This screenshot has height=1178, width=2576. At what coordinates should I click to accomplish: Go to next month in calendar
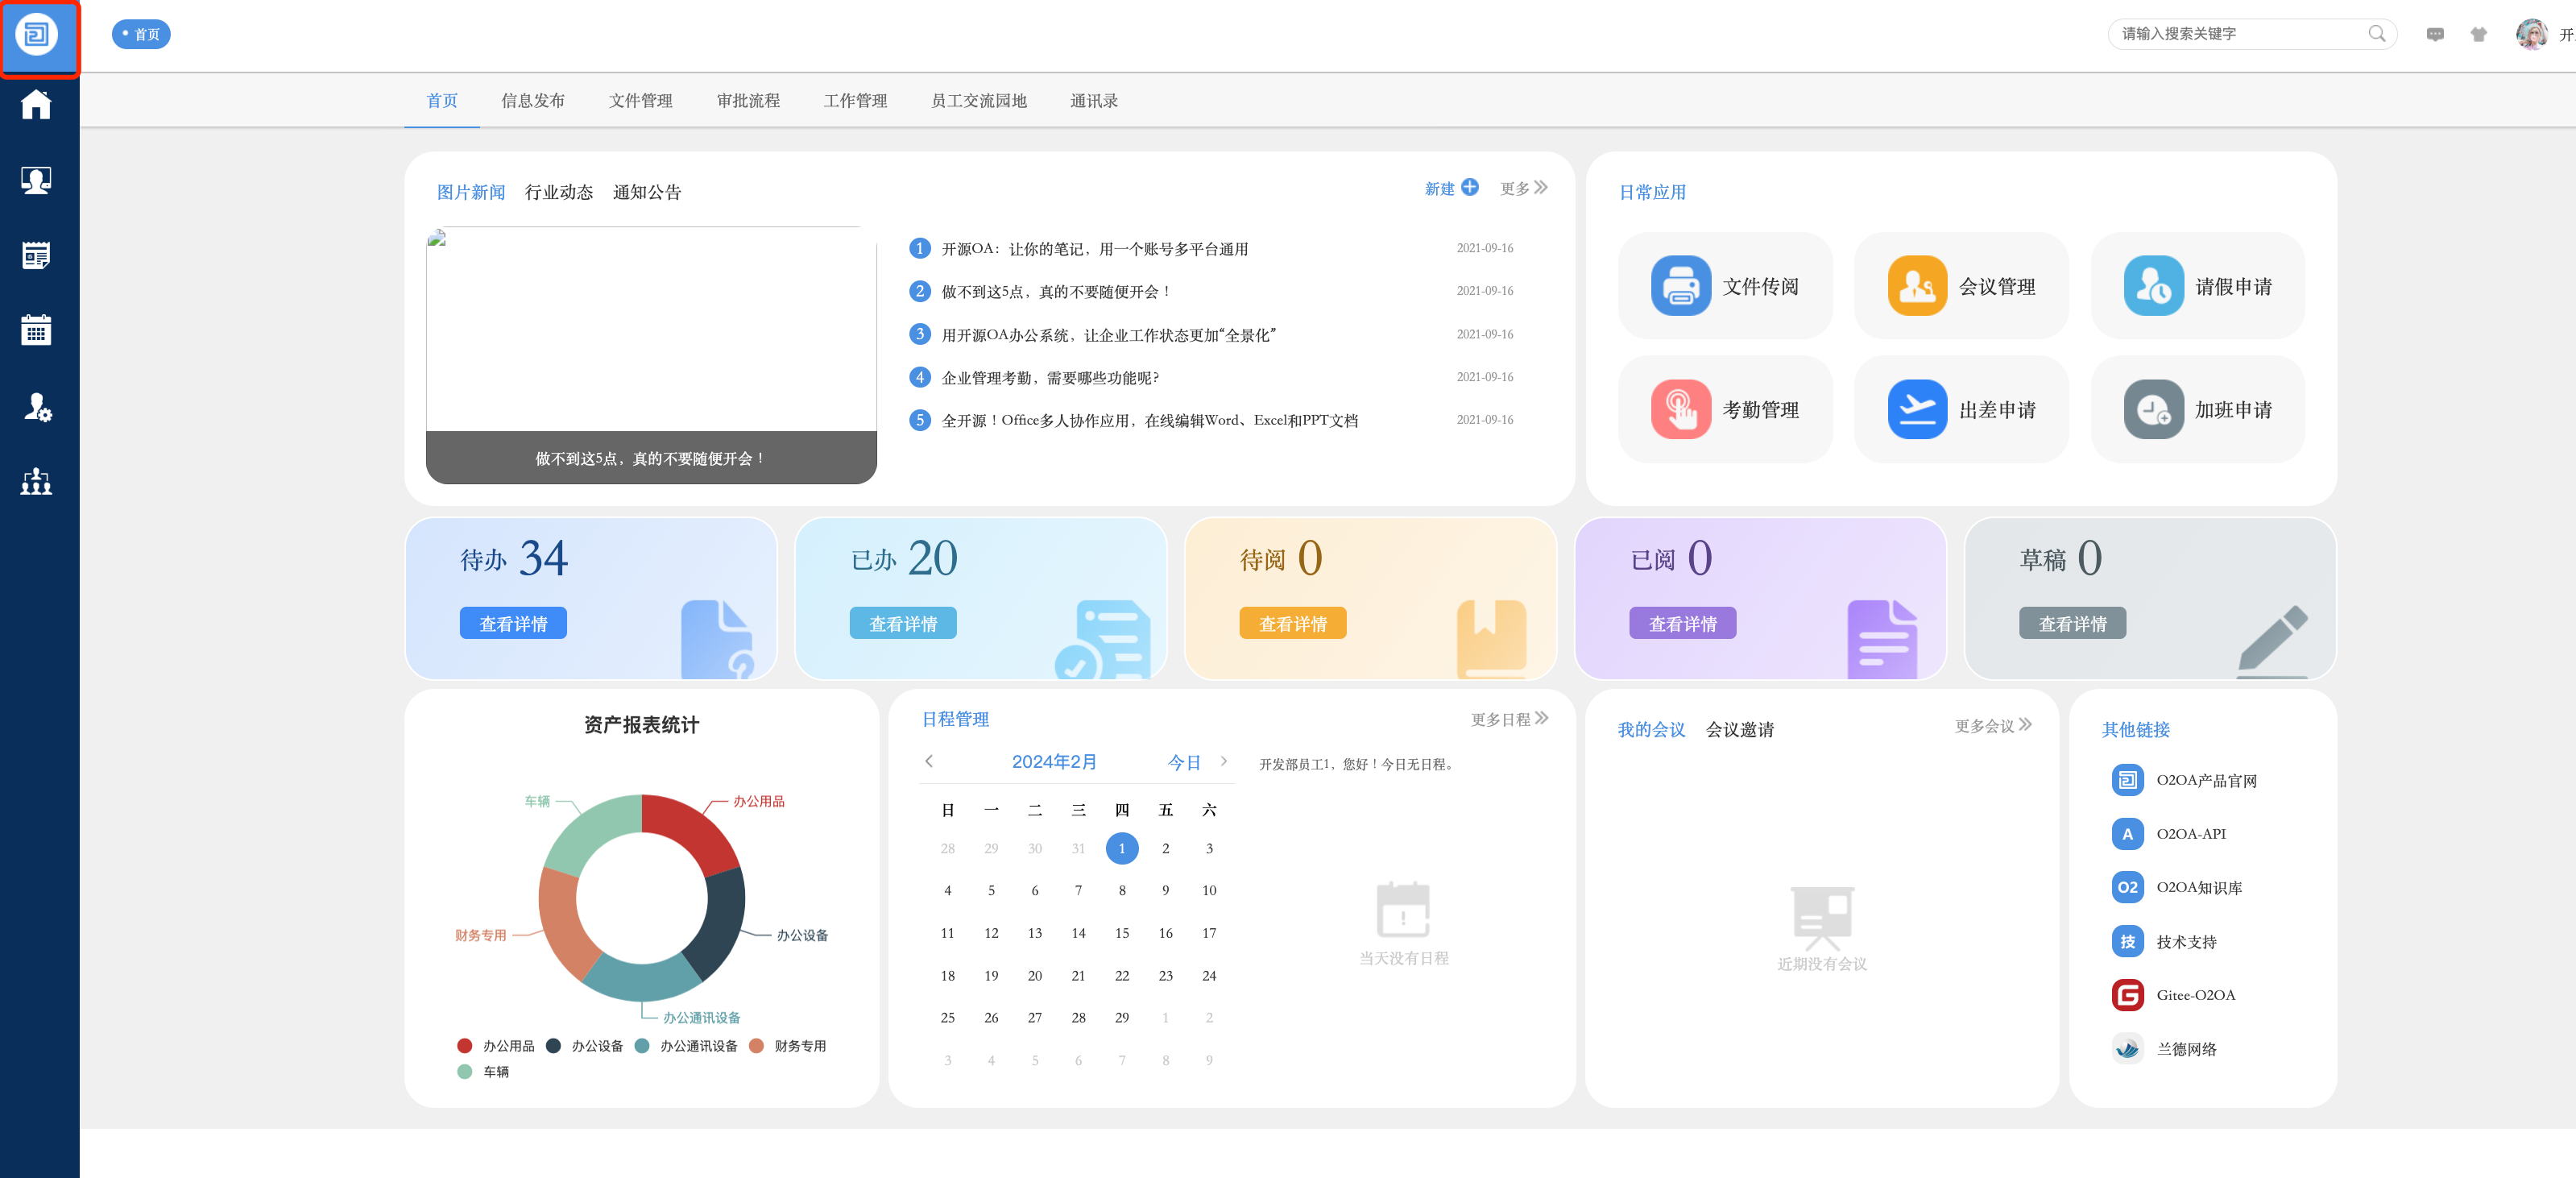1223,761
